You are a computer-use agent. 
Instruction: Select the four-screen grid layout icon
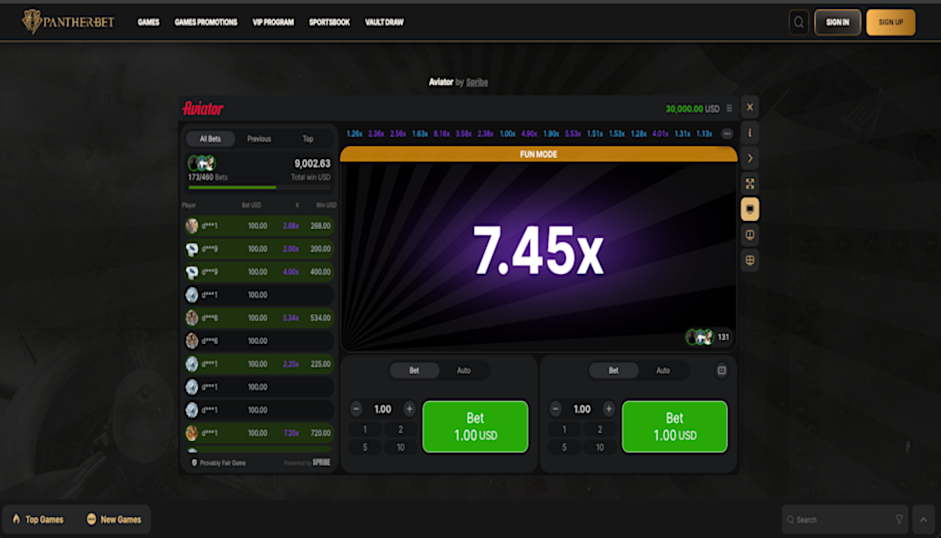click(x=750, y=261)
